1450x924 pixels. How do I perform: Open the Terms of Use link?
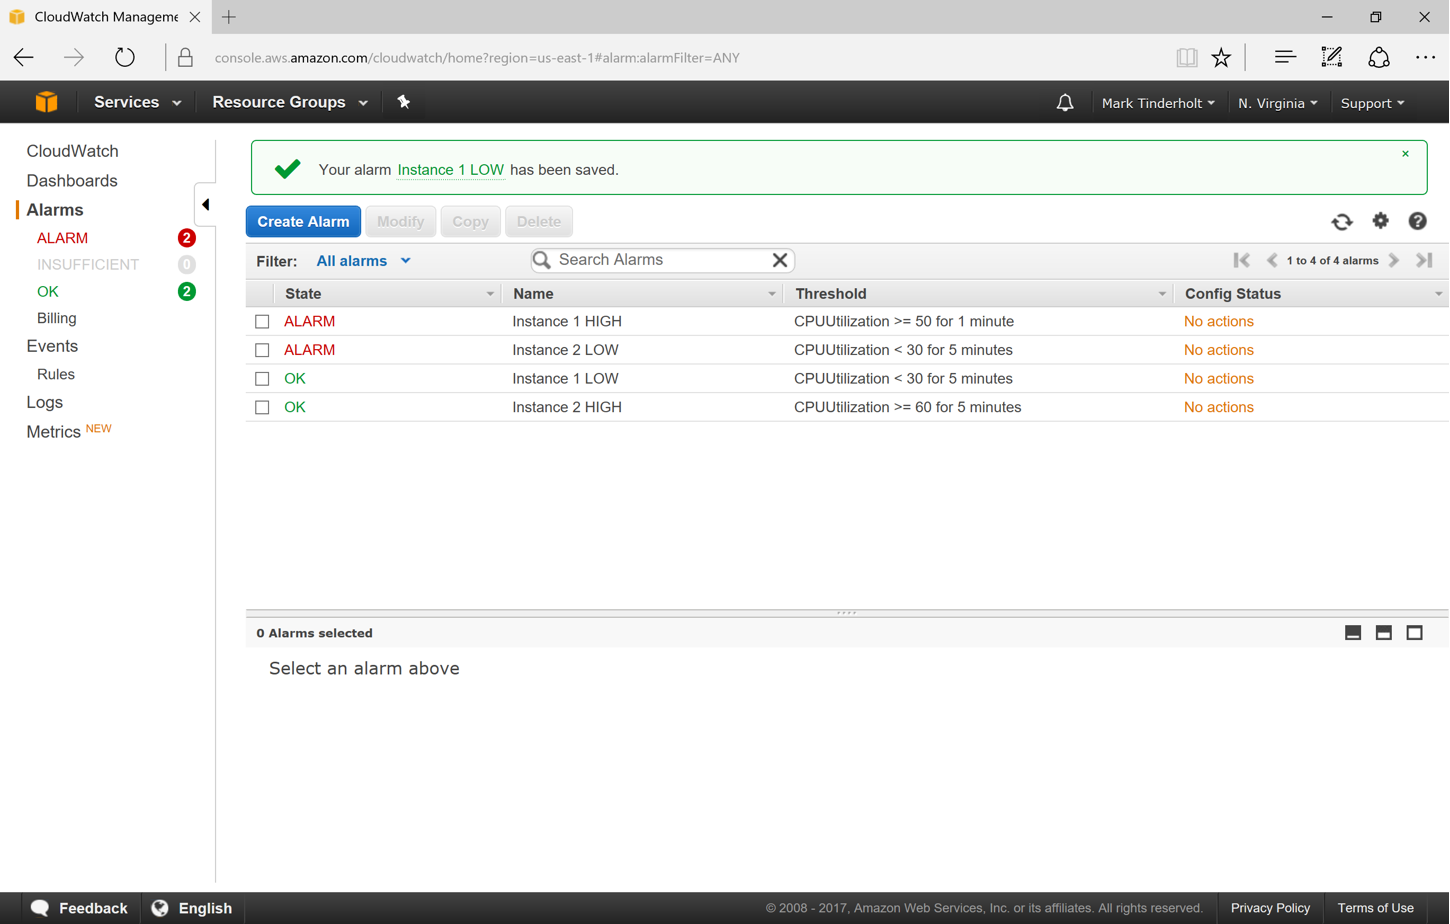(x=1375, y=908)
